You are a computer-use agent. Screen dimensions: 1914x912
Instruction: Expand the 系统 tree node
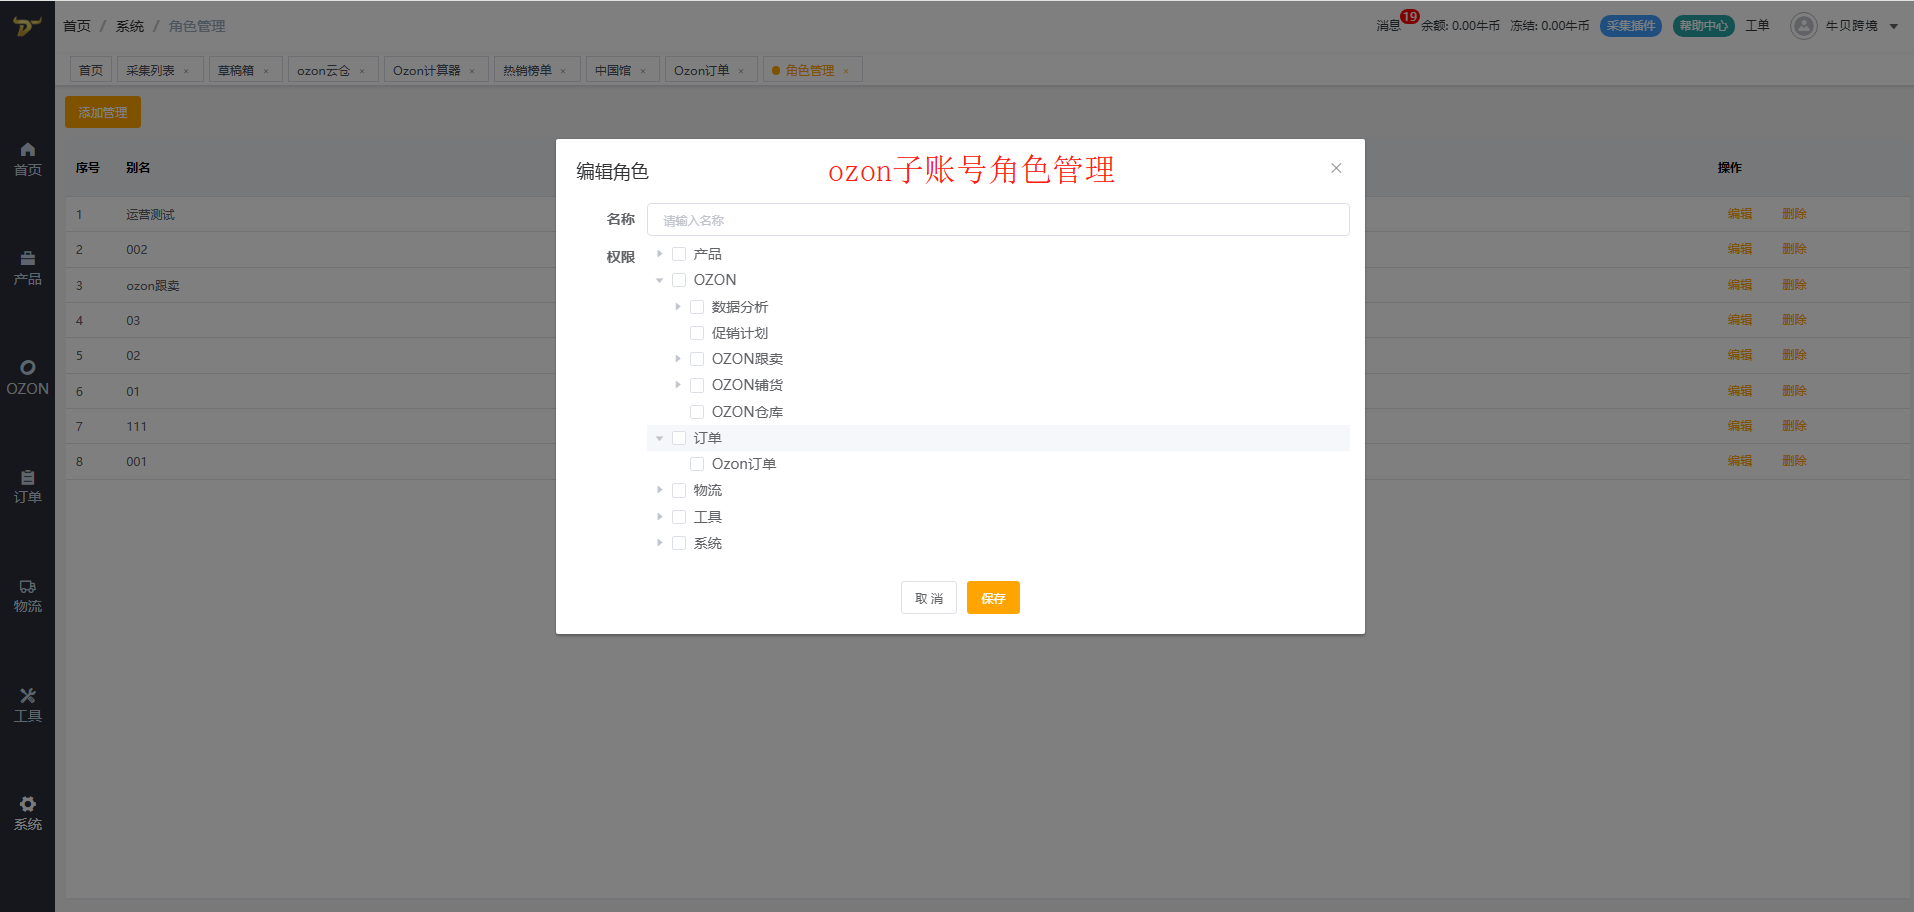point(660,543)
